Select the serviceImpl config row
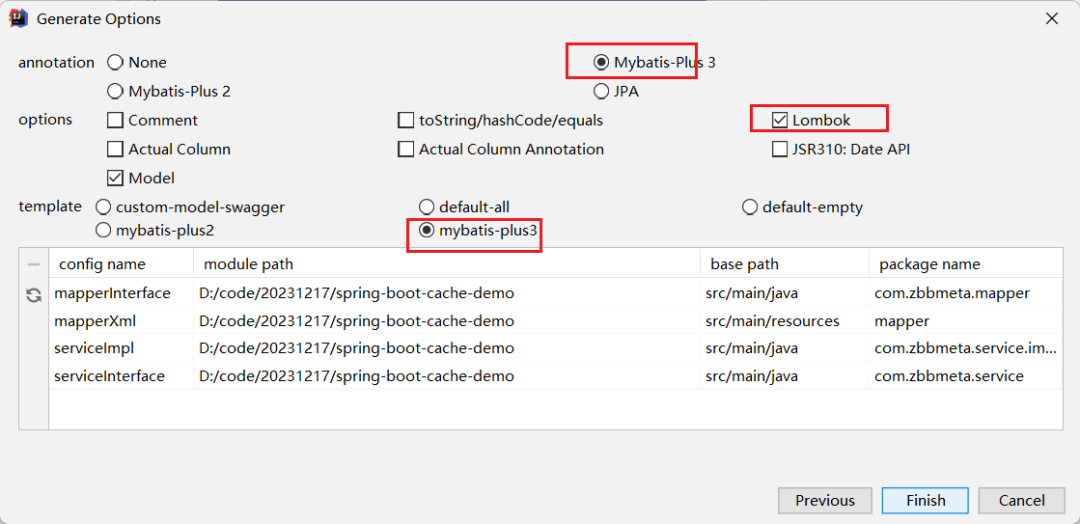 pyautogui.click(x=121, y=348)
